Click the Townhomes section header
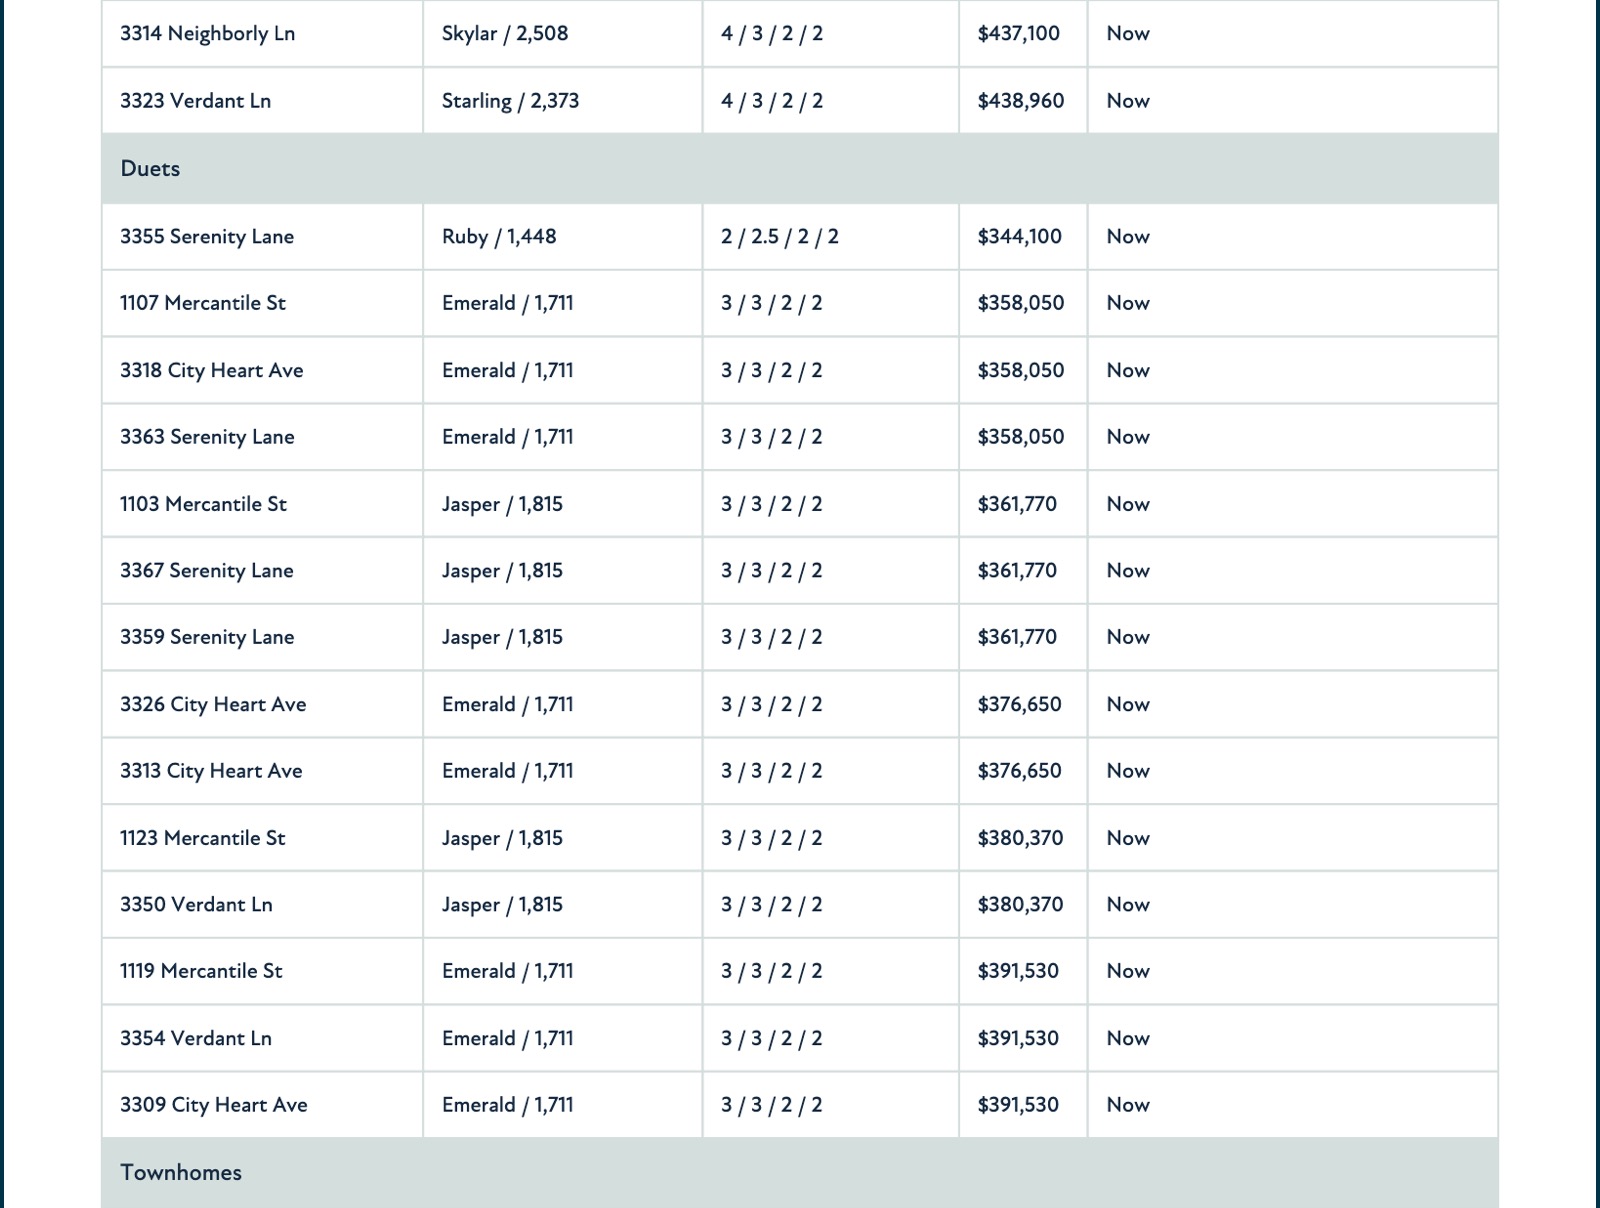 tap(800, 1173)
